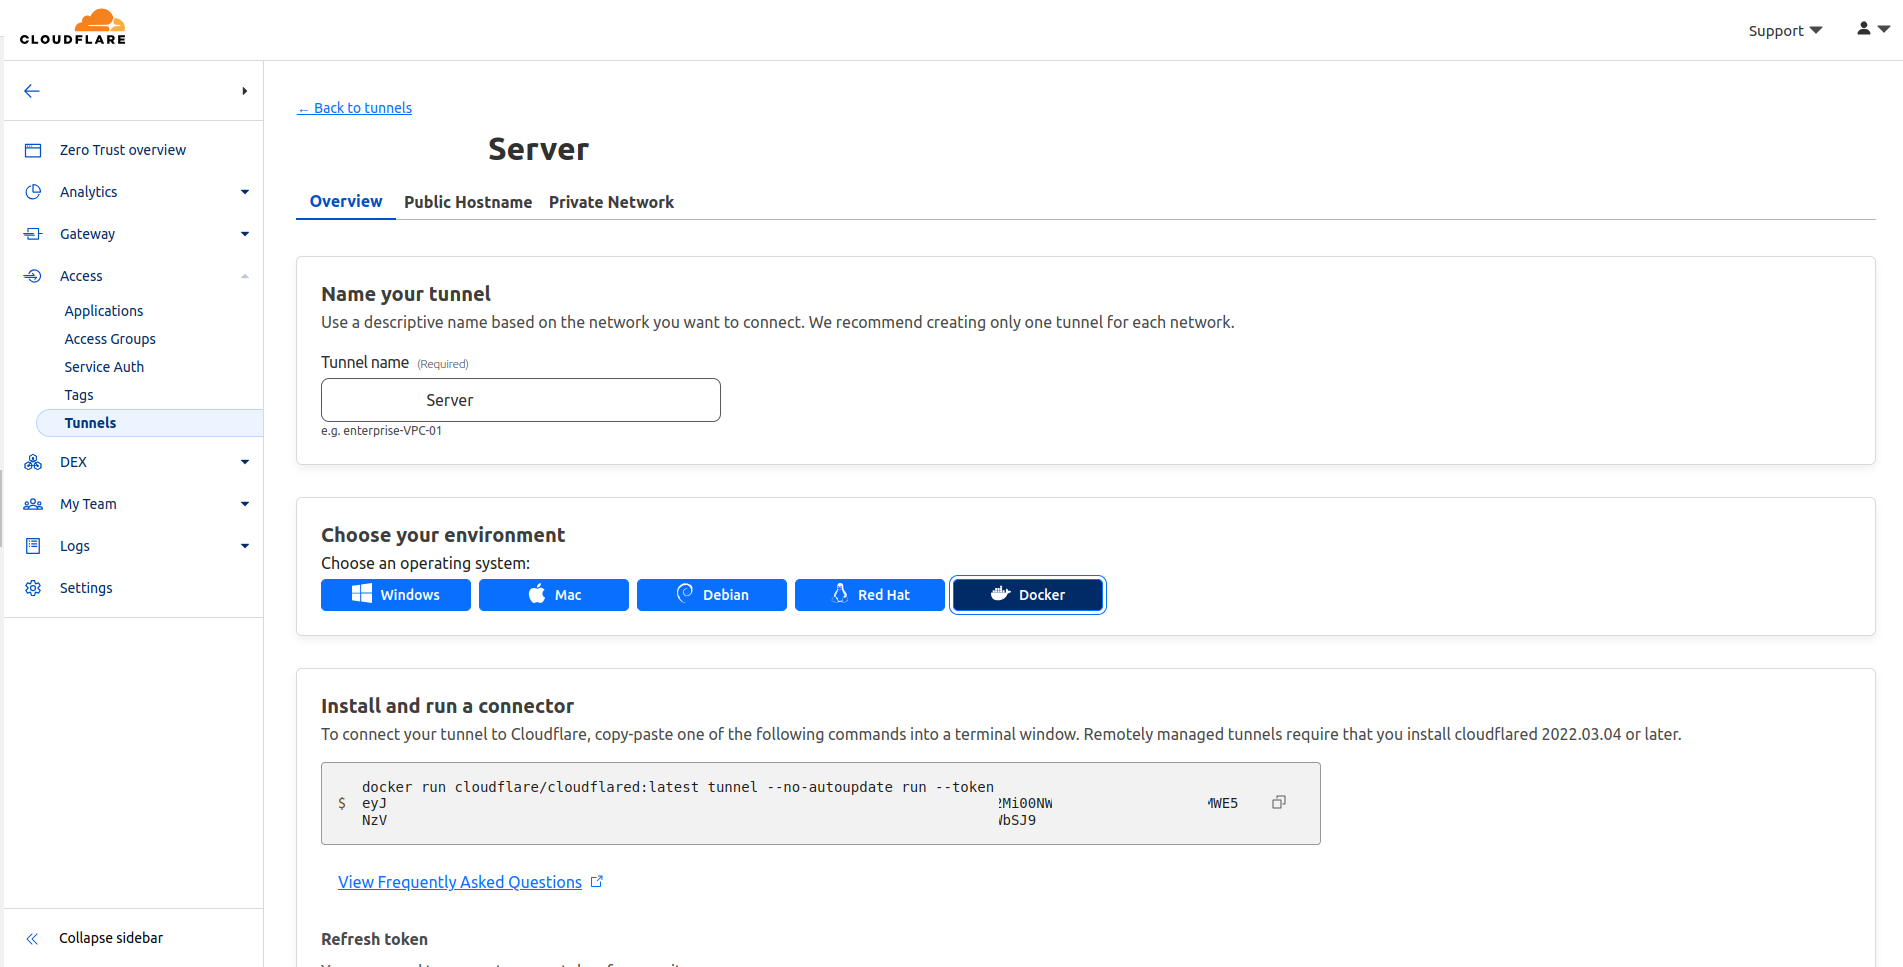Open Tags under Access

coord(79,395)
